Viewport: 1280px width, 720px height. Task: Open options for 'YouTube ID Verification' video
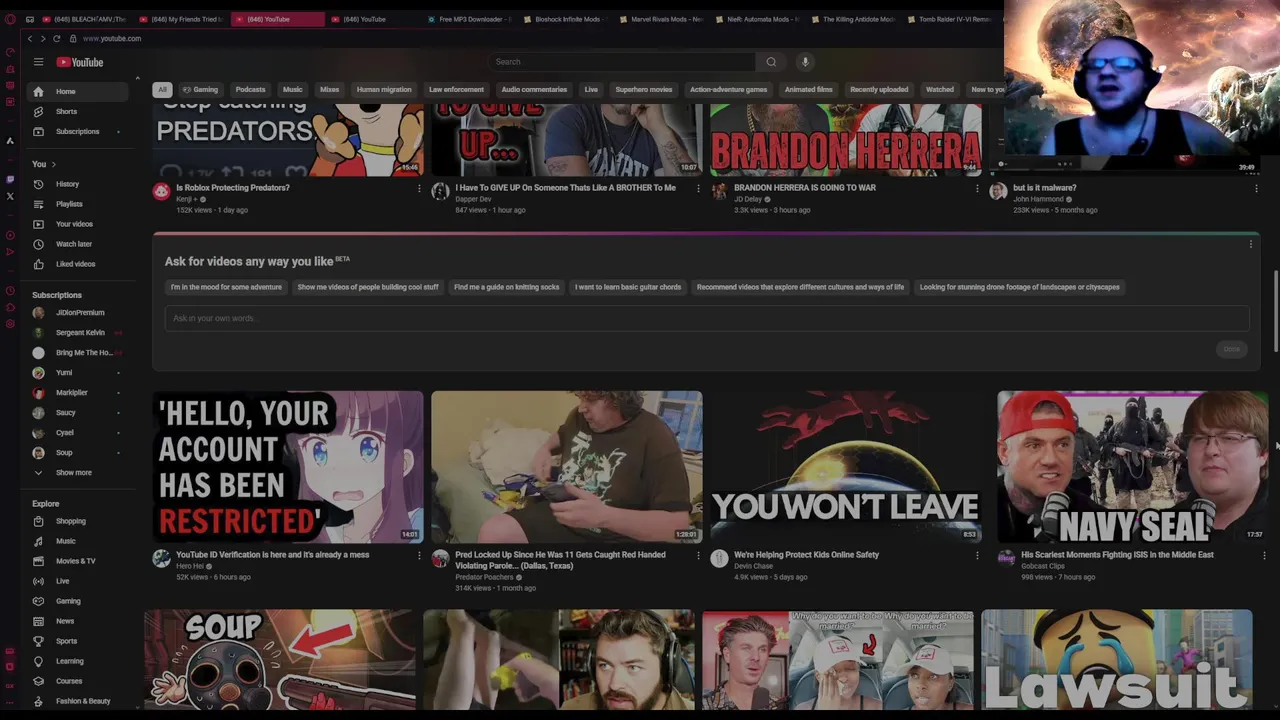(x=419, y=555)
